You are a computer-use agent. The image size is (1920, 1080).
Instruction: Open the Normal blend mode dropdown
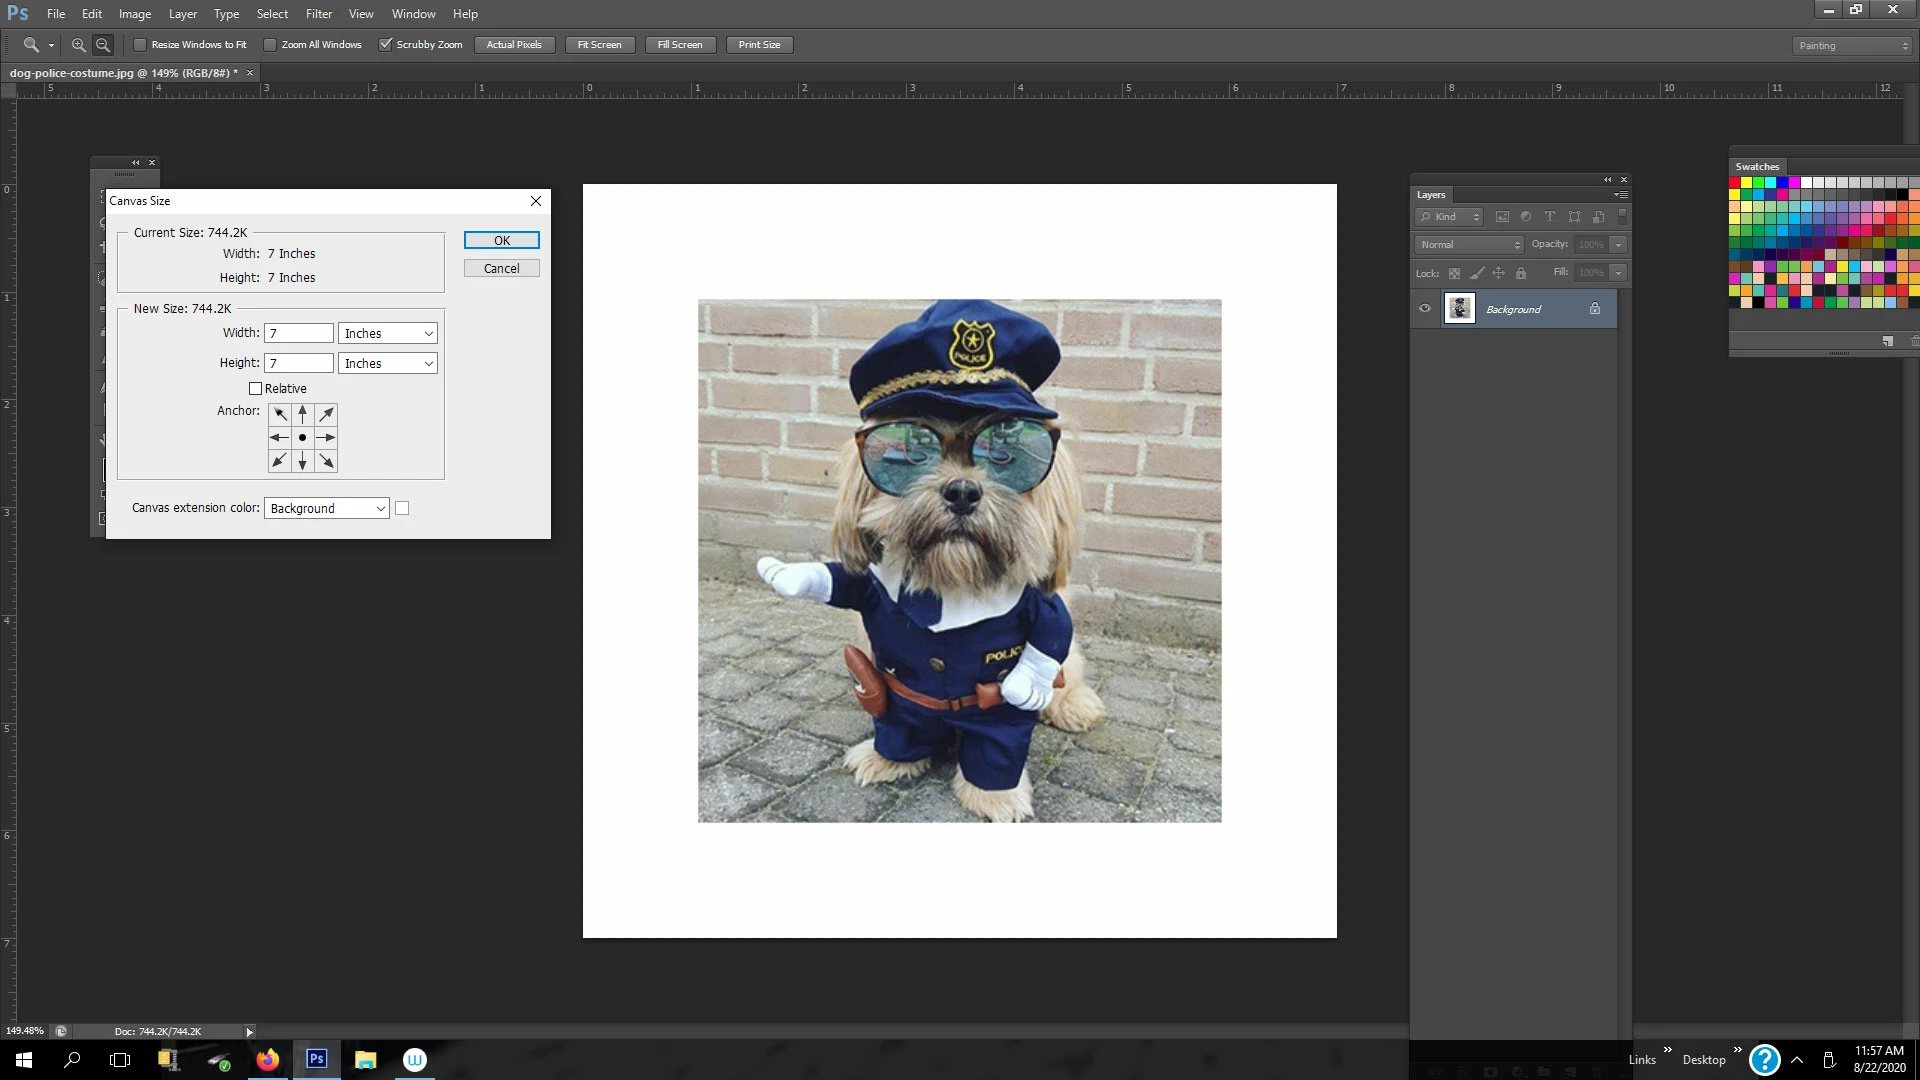tap(1468, 245)
